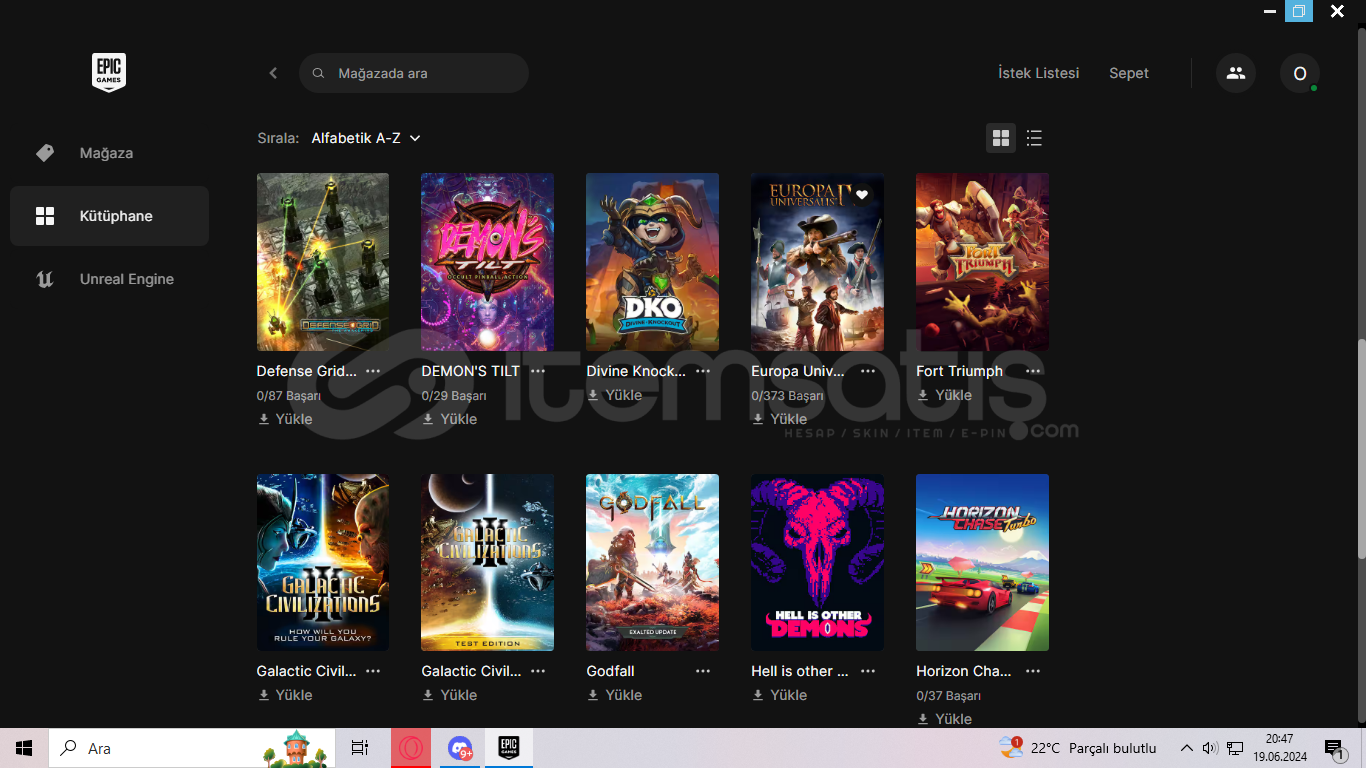
Task: Open the weather widget showing 22°C
Action: (x=1077, y=748)
